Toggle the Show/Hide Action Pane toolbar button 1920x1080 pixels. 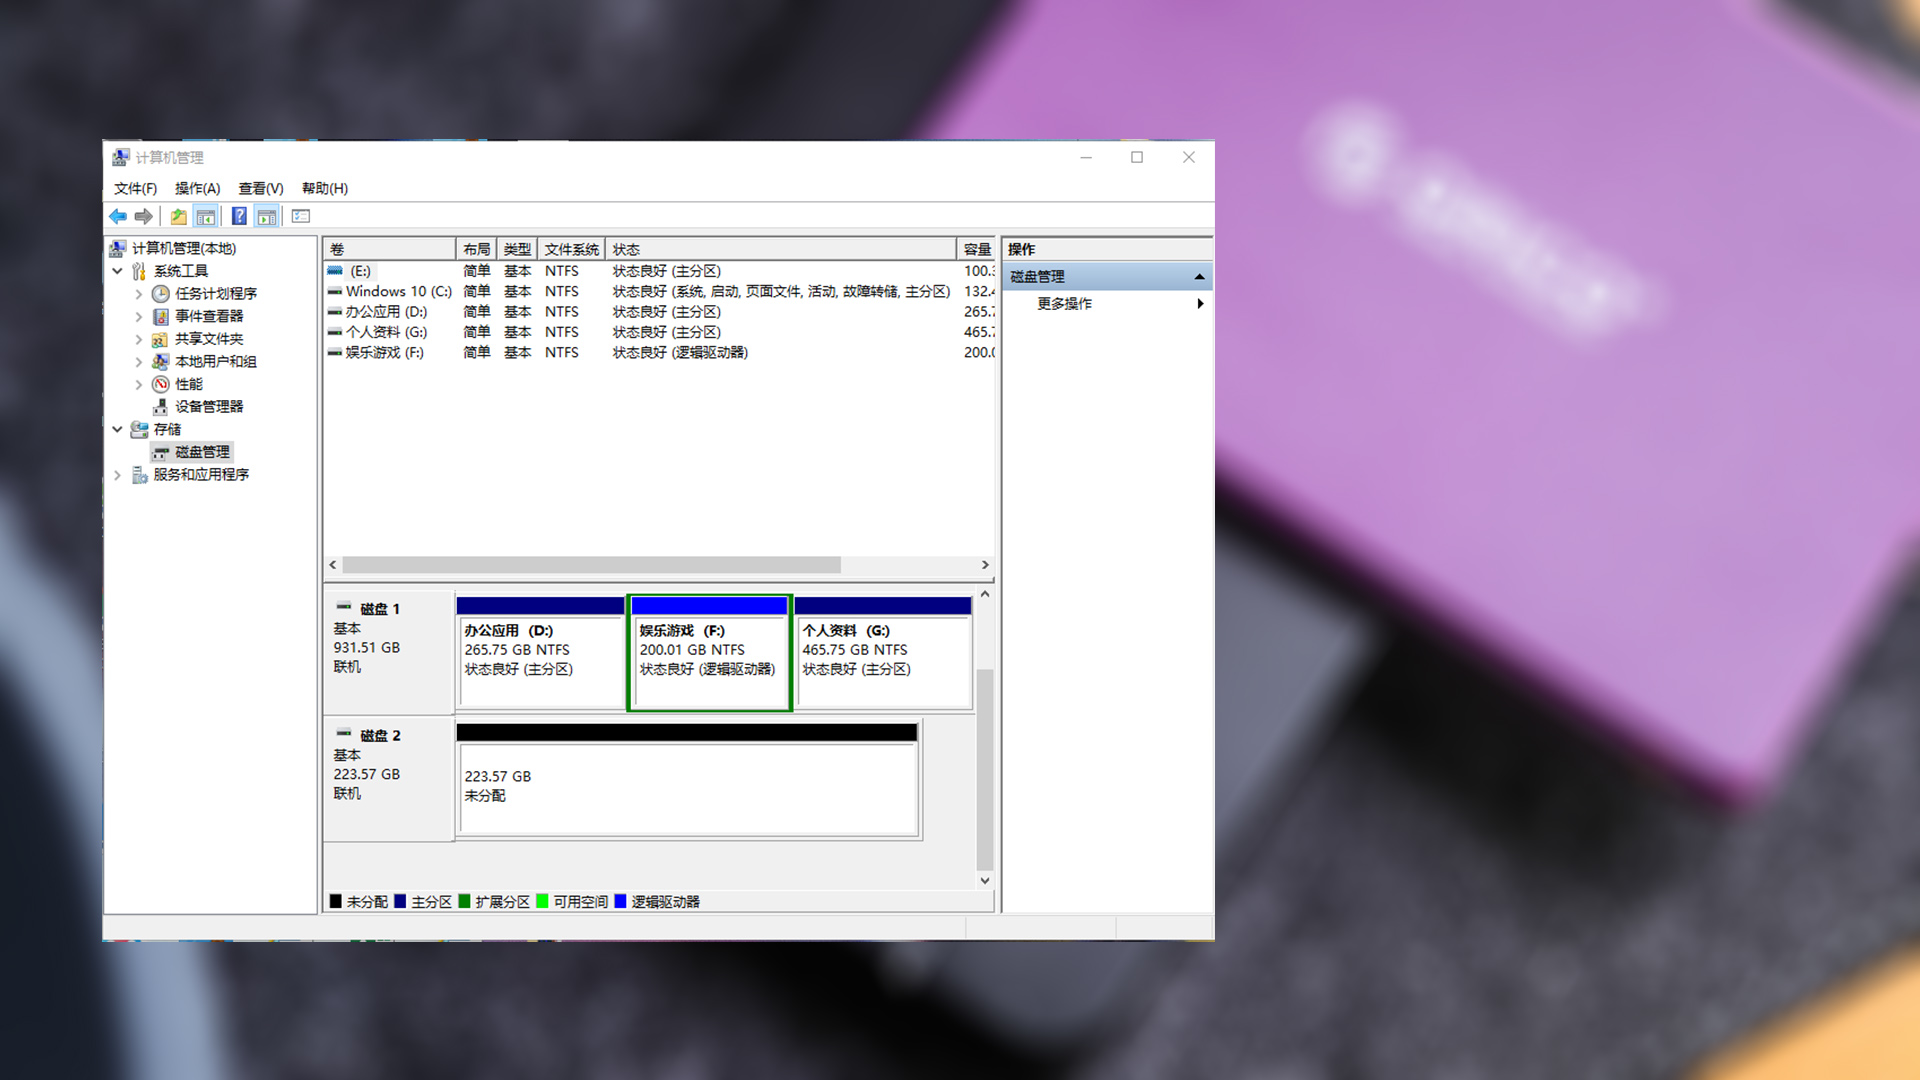click(267, 216)
